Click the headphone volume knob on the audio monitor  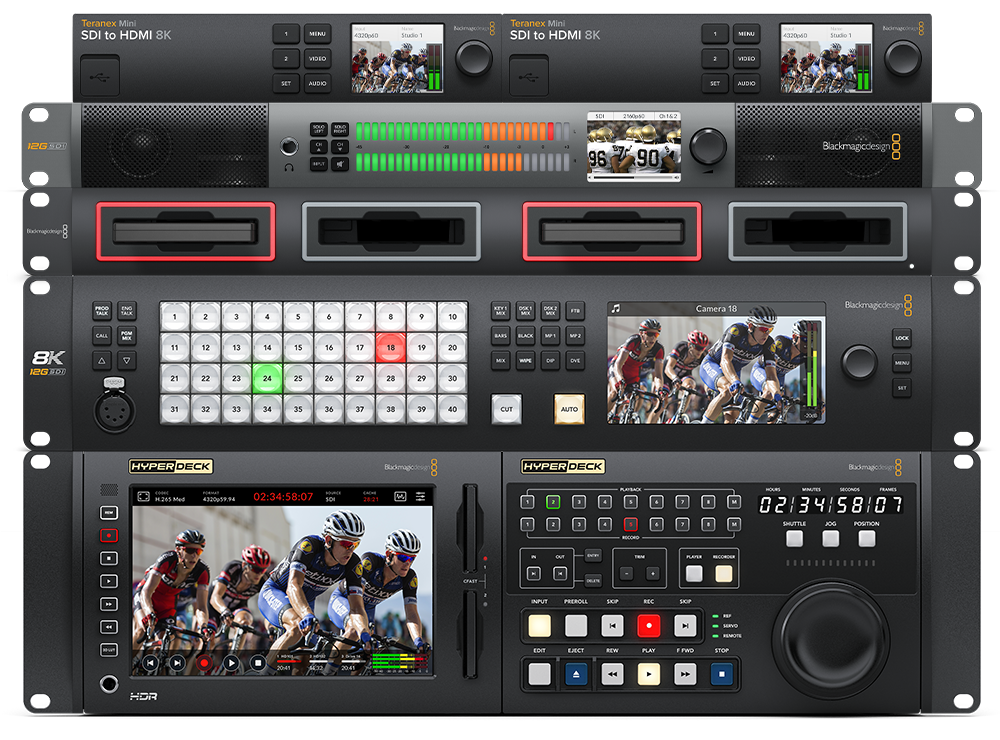(289, 146)
